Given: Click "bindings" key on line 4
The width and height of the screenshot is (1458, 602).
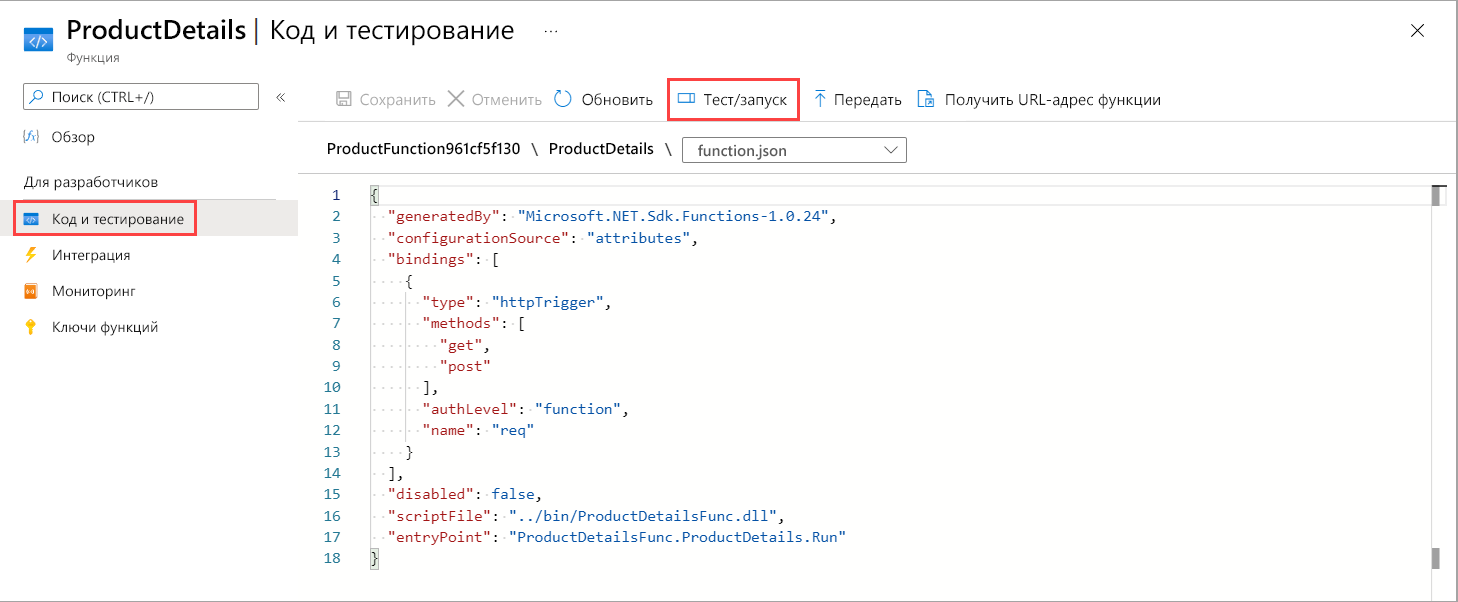Looking at the screenshot, I should coord(432,259).
